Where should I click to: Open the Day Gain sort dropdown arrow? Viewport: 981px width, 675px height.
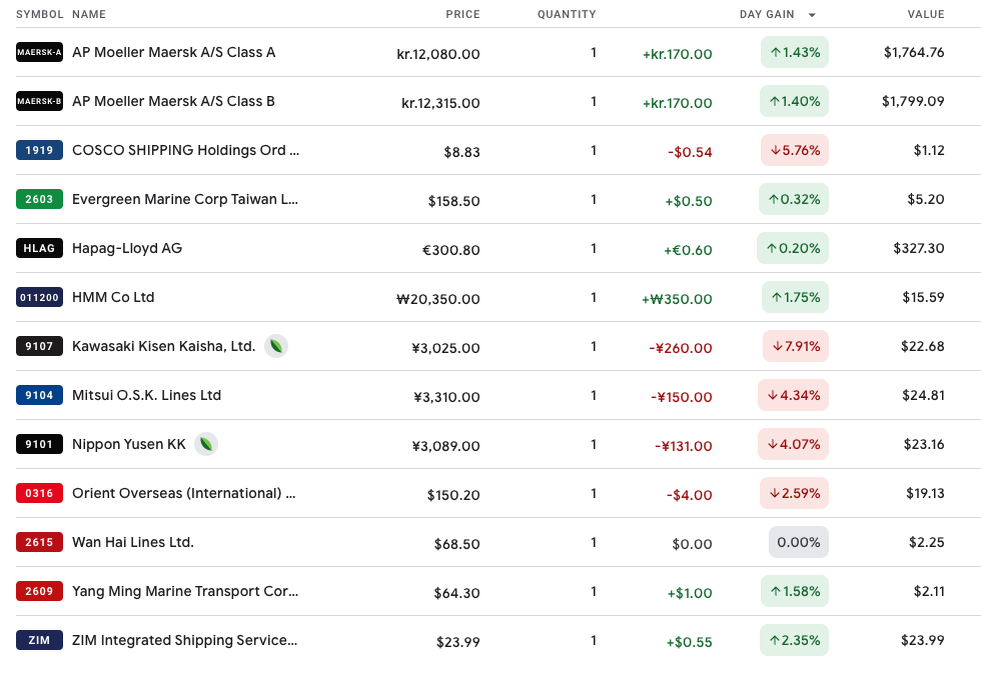click(812, 14)
